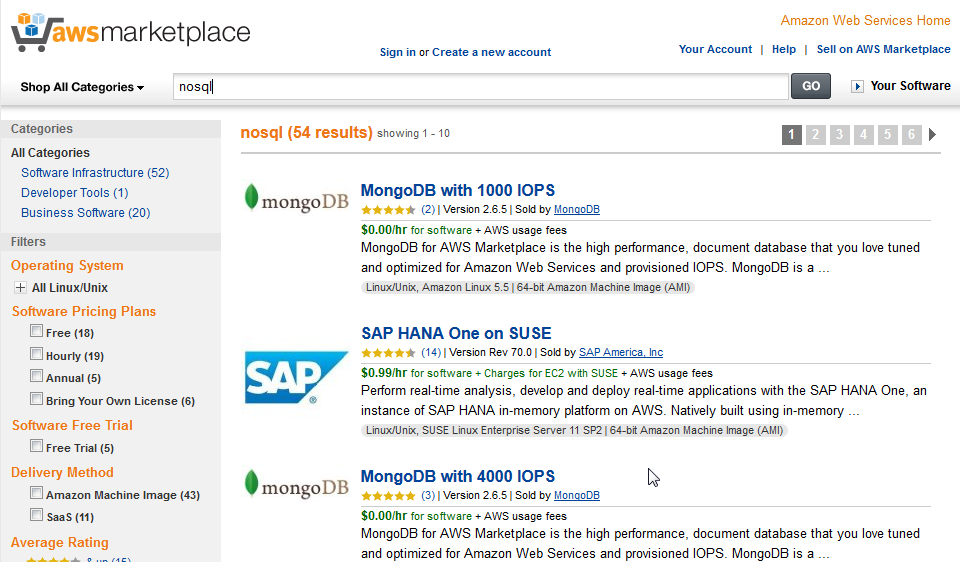Go to next results page arrow
The height and width of the screenshot is (562, 960).
(932, 134)
